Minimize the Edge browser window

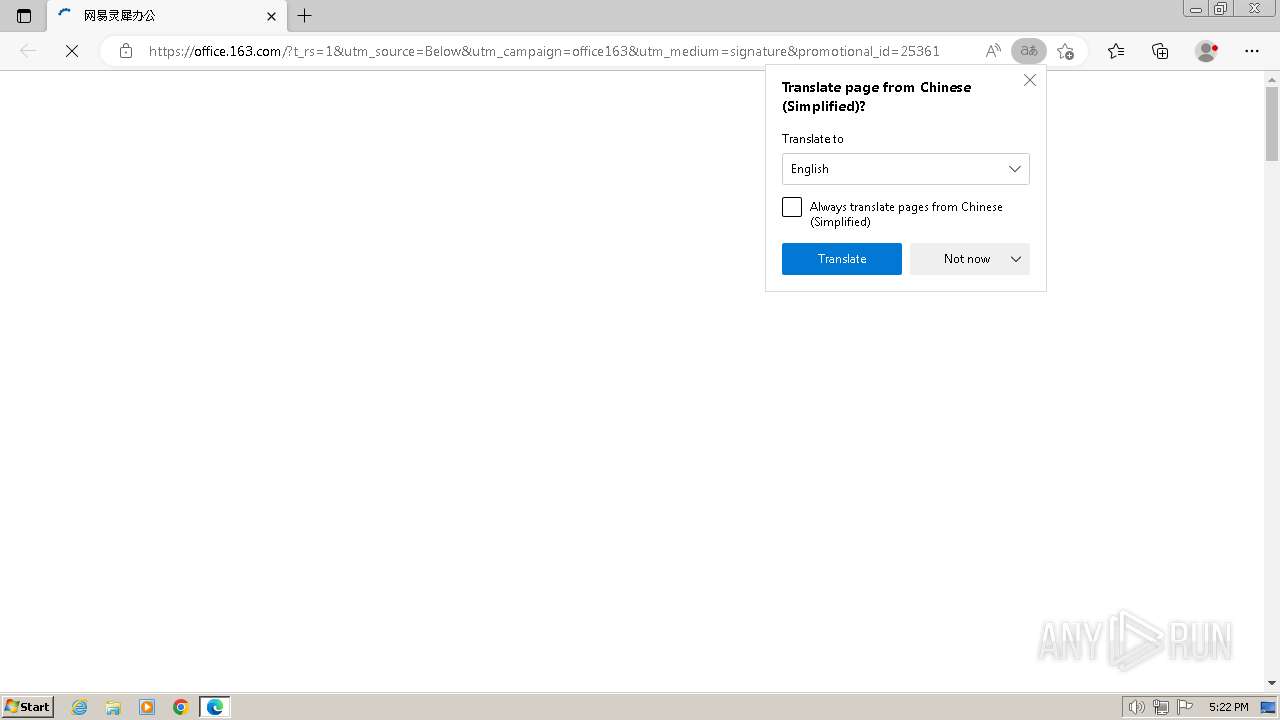click(1195, 9)
